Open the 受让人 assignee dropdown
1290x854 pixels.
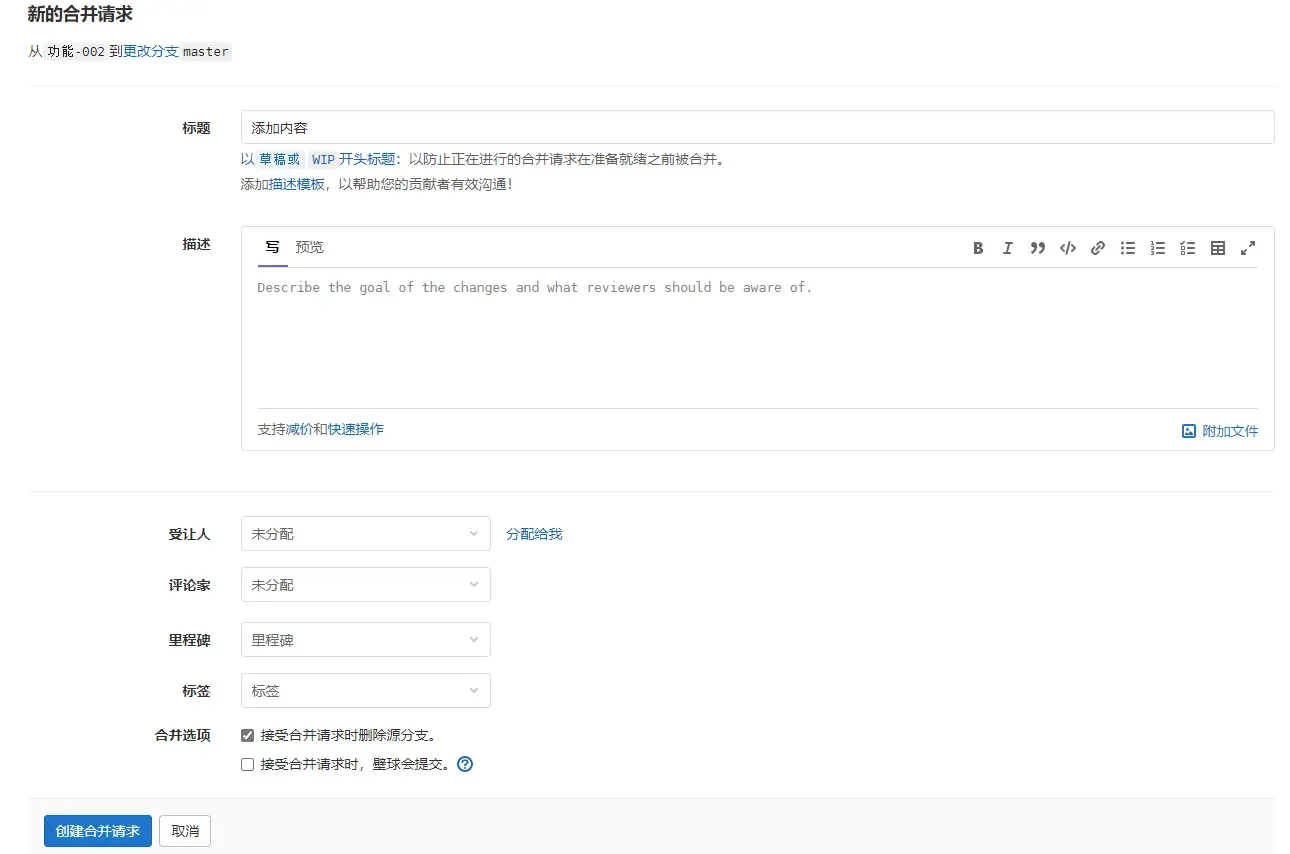365,534
